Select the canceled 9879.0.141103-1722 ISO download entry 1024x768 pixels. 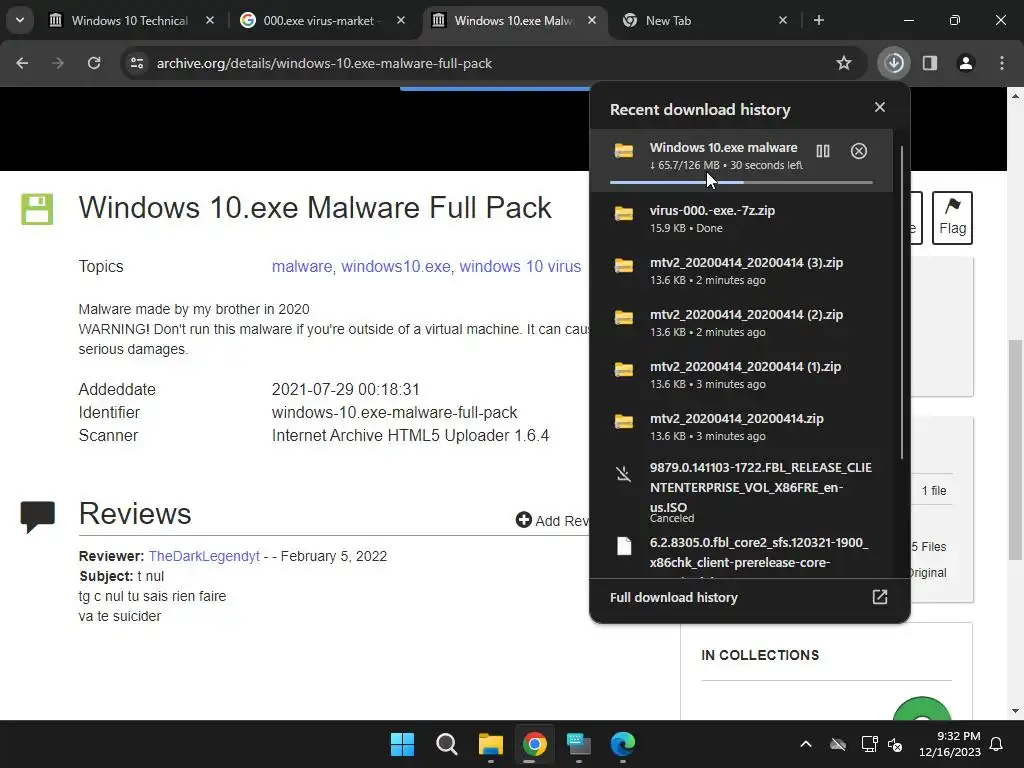[x=741, y=493]
